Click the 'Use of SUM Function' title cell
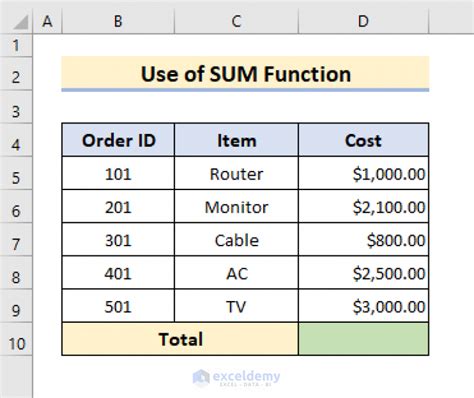 coord(245,74)
